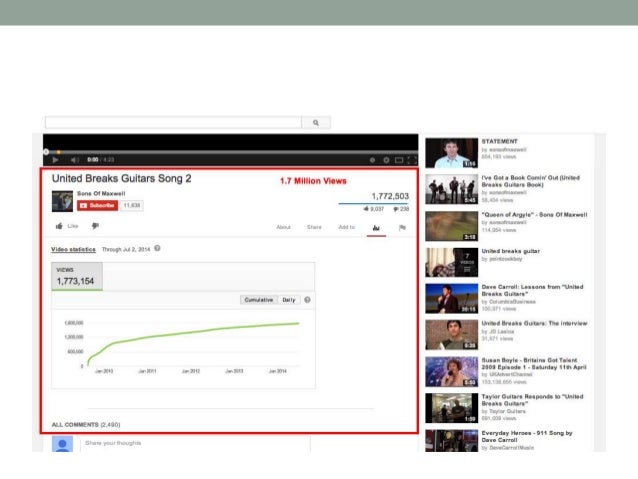This screenshot has width=638, height=479.
Task: Enter fullscreen player mode
Action: pos(412,160)
